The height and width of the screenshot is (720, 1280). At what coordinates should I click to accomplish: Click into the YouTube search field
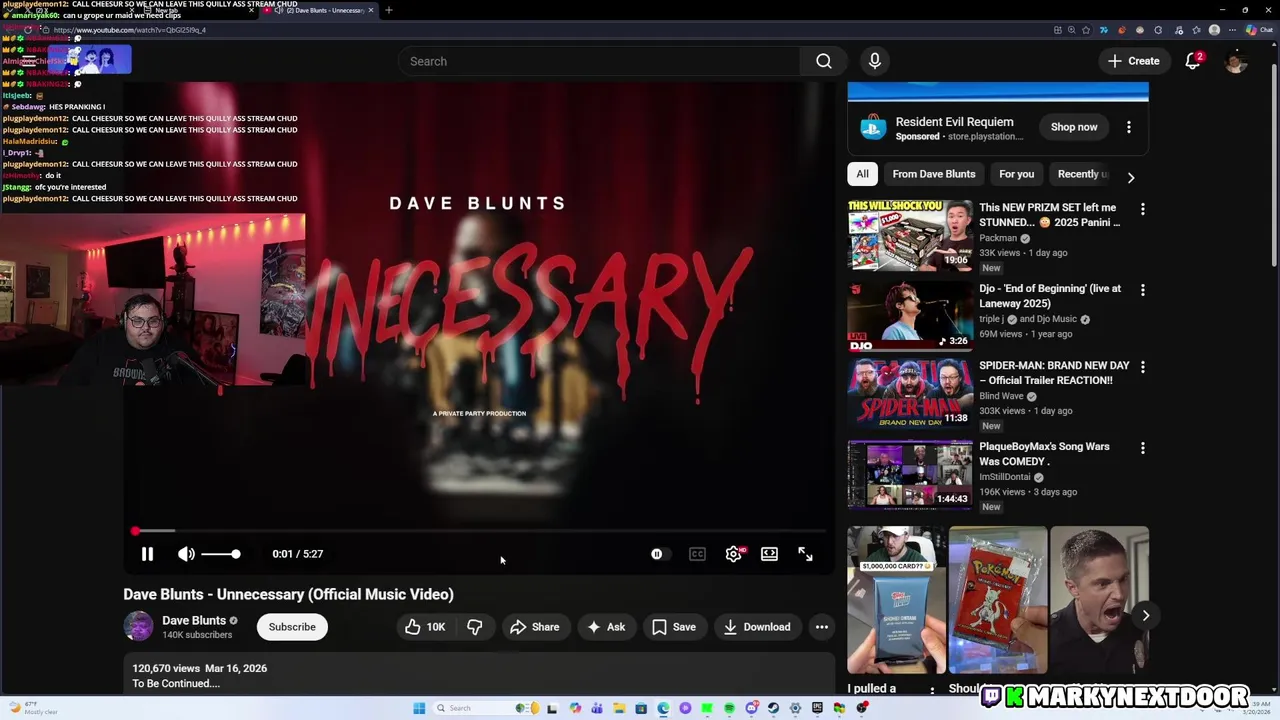(x=600, y=61)
